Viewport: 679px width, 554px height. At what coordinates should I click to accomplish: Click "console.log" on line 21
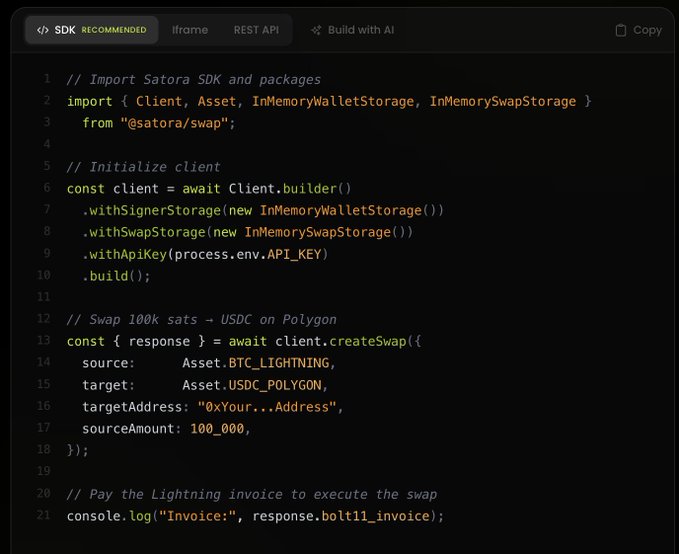109,516
